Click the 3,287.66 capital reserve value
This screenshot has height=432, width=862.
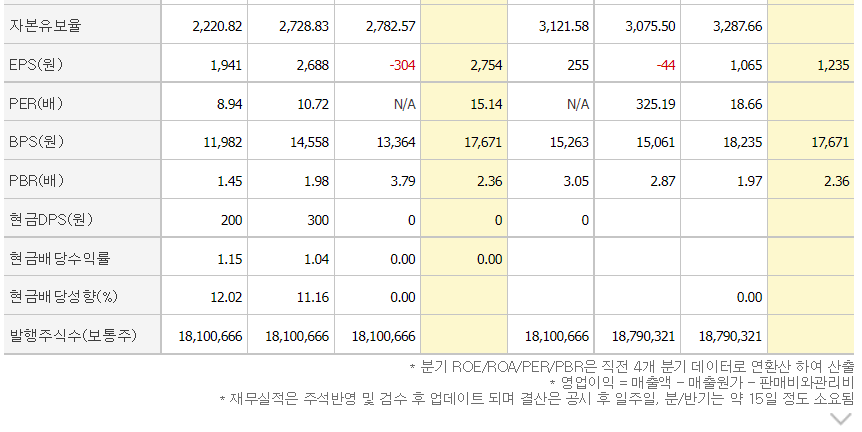738,26
